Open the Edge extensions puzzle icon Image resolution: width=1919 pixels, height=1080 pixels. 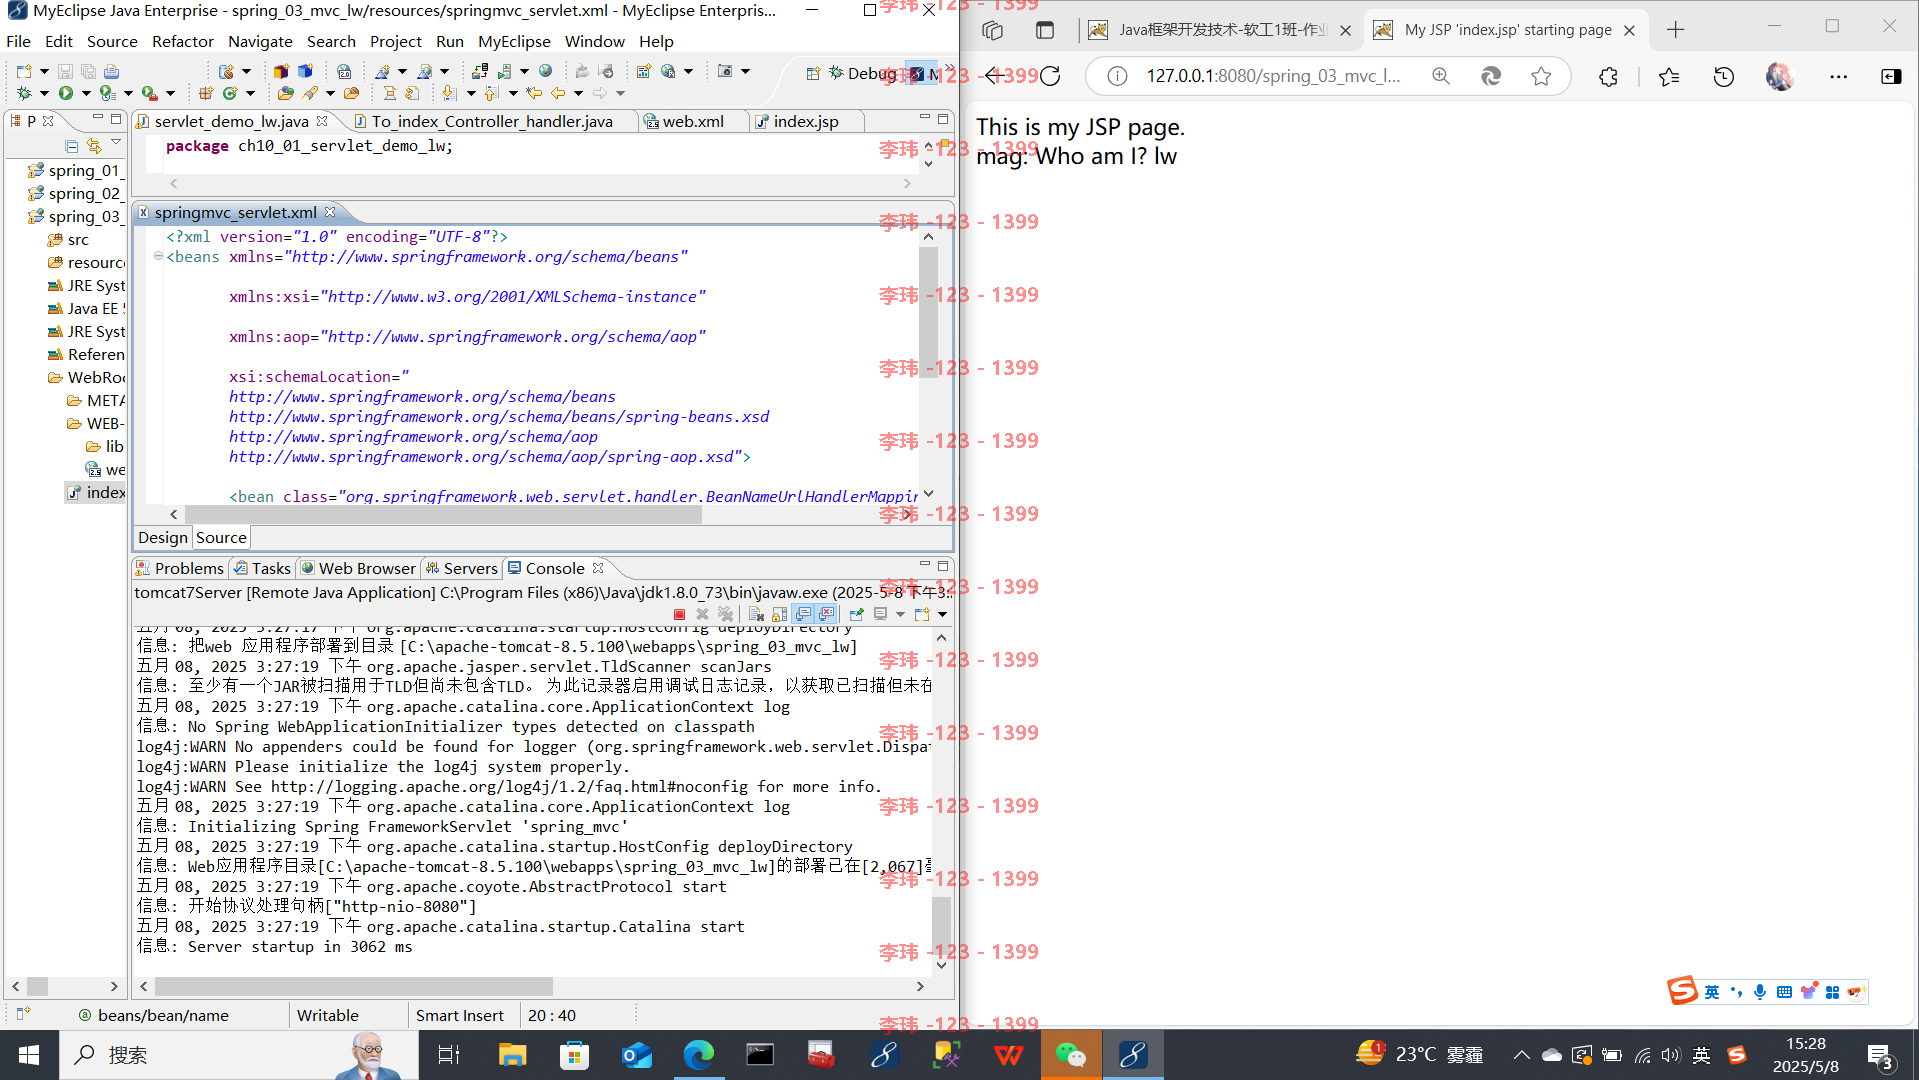1608,76
